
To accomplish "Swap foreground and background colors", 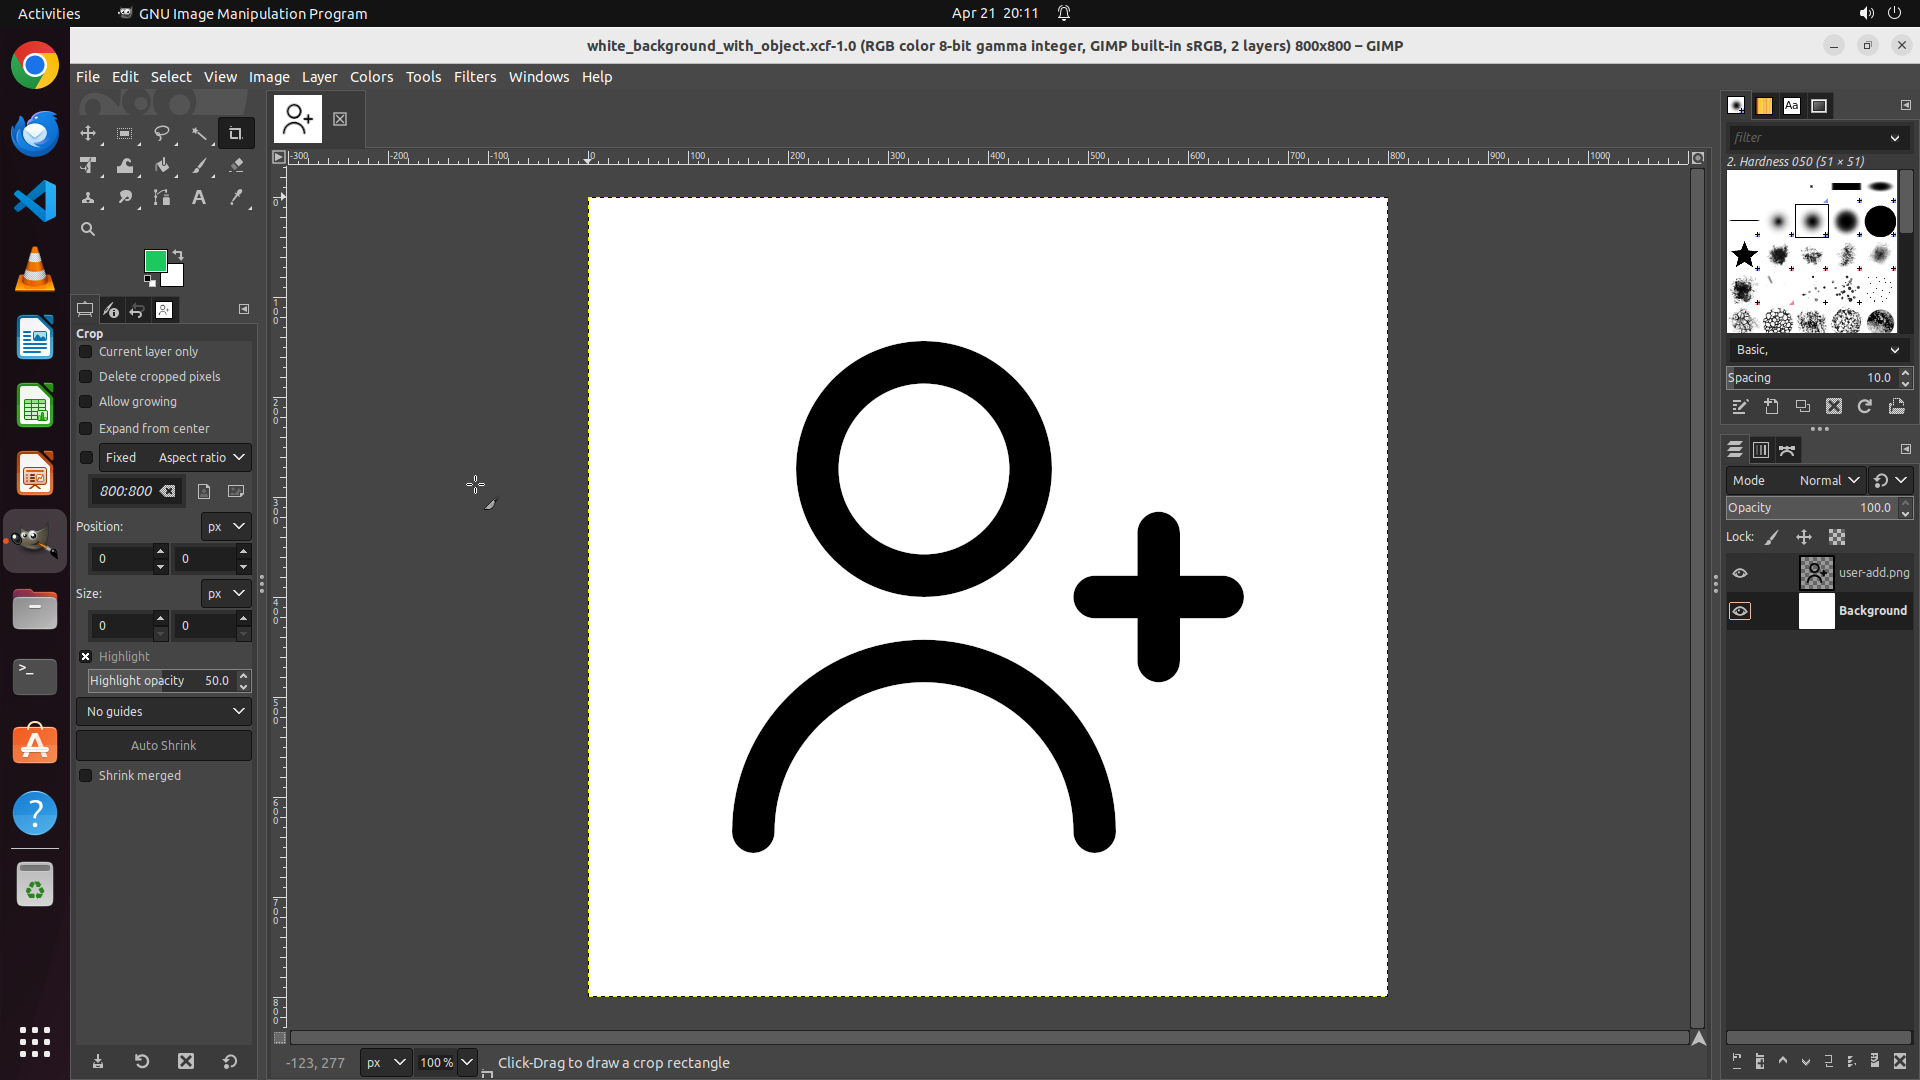I will click(178, 254).
